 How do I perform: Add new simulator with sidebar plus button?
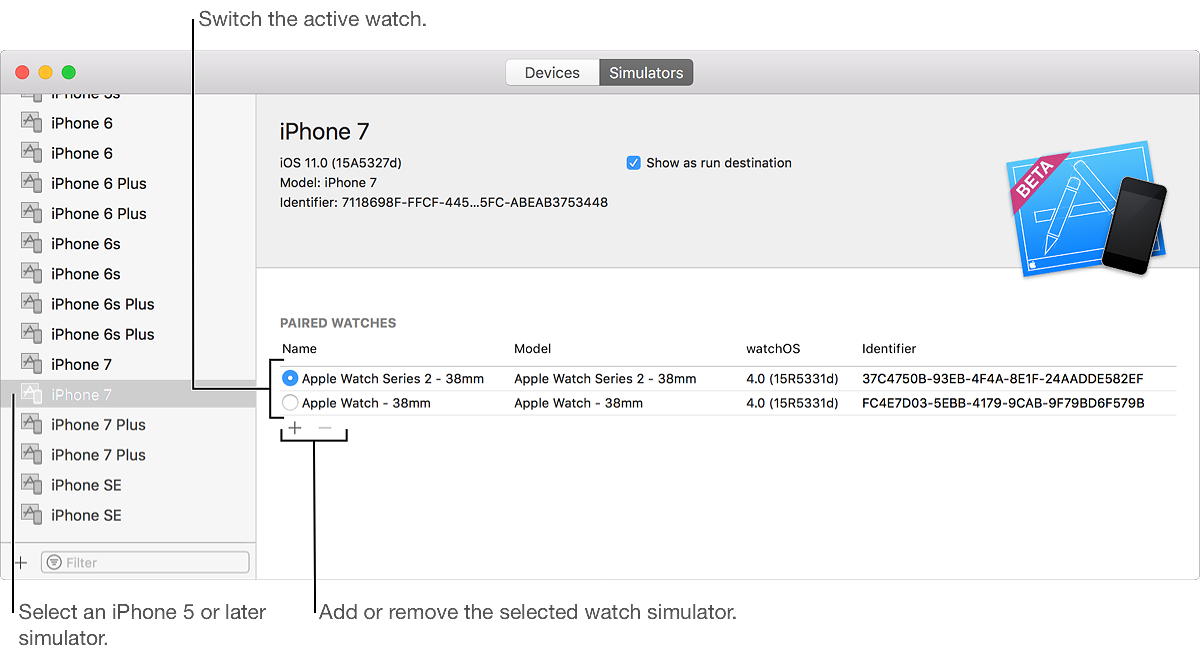tap(20, 563)
